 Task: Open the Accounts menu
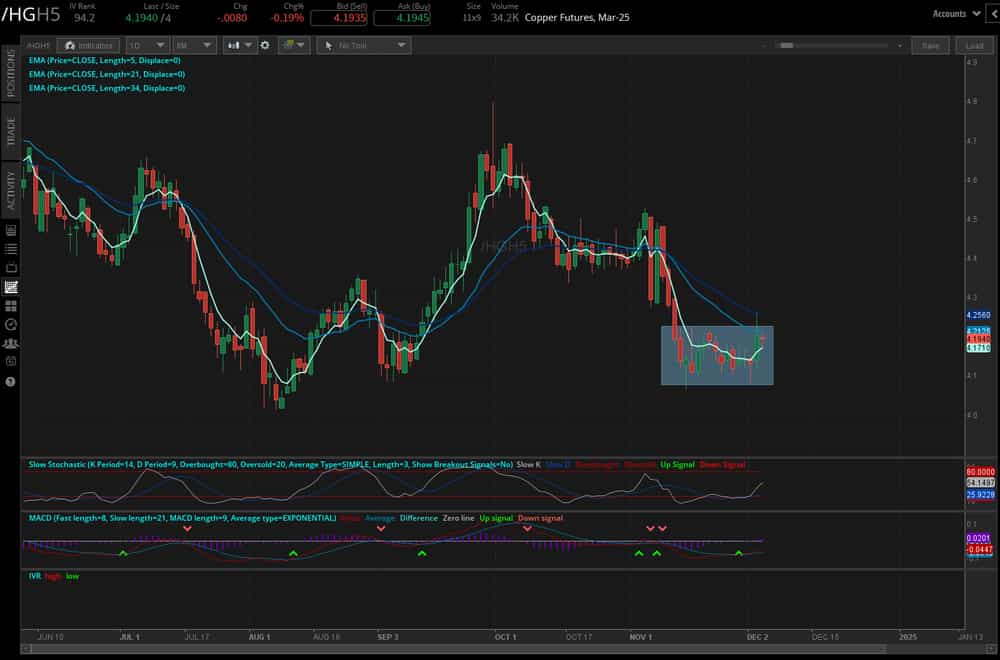955,14
